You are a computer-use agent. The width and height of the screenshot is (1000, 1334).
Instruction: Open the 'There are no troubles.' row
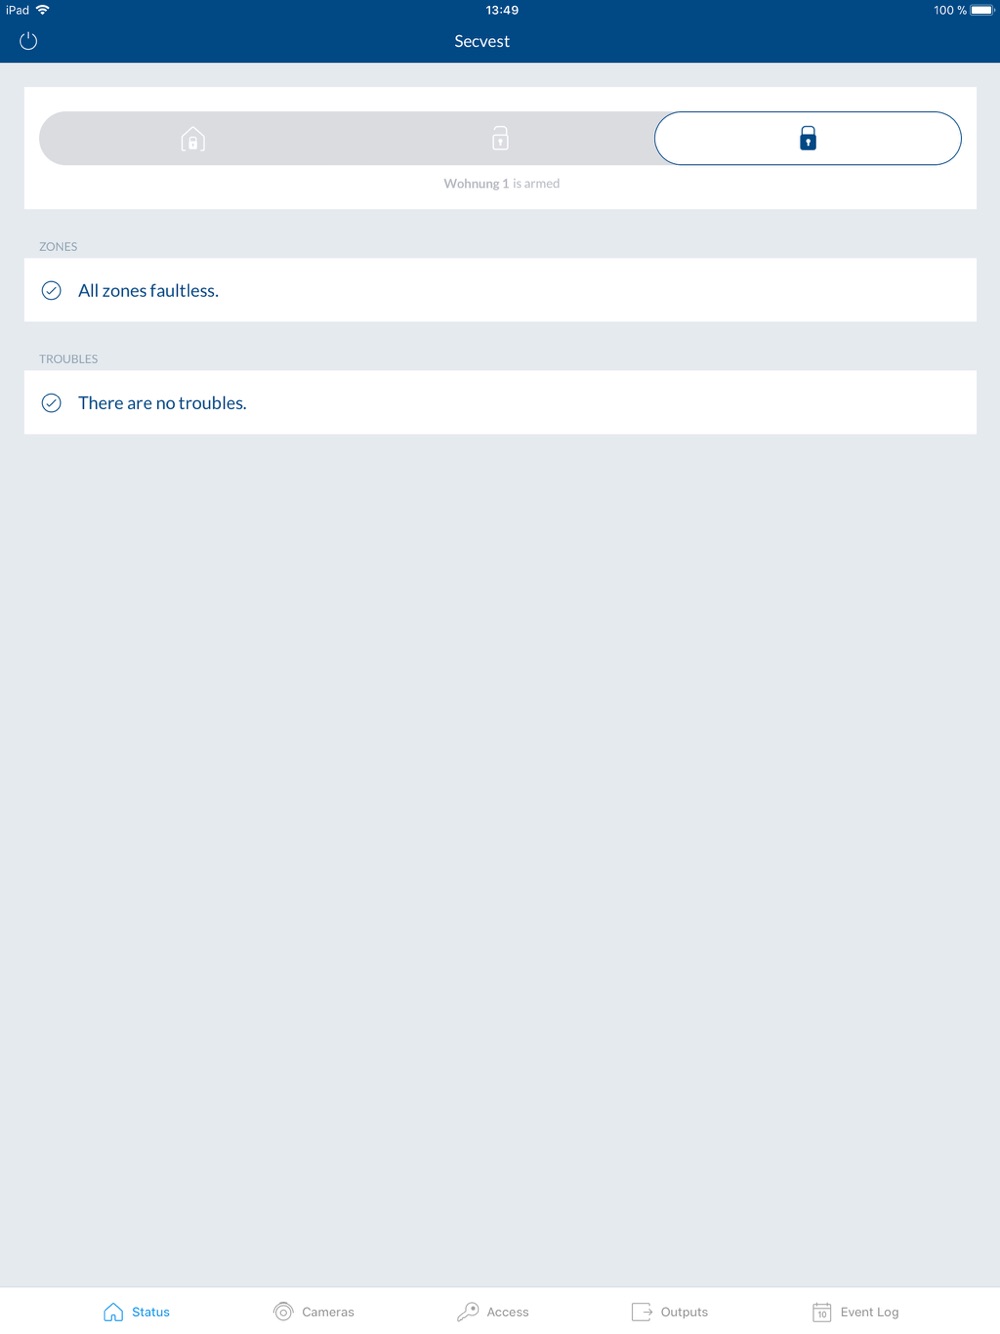click(500, 403)
